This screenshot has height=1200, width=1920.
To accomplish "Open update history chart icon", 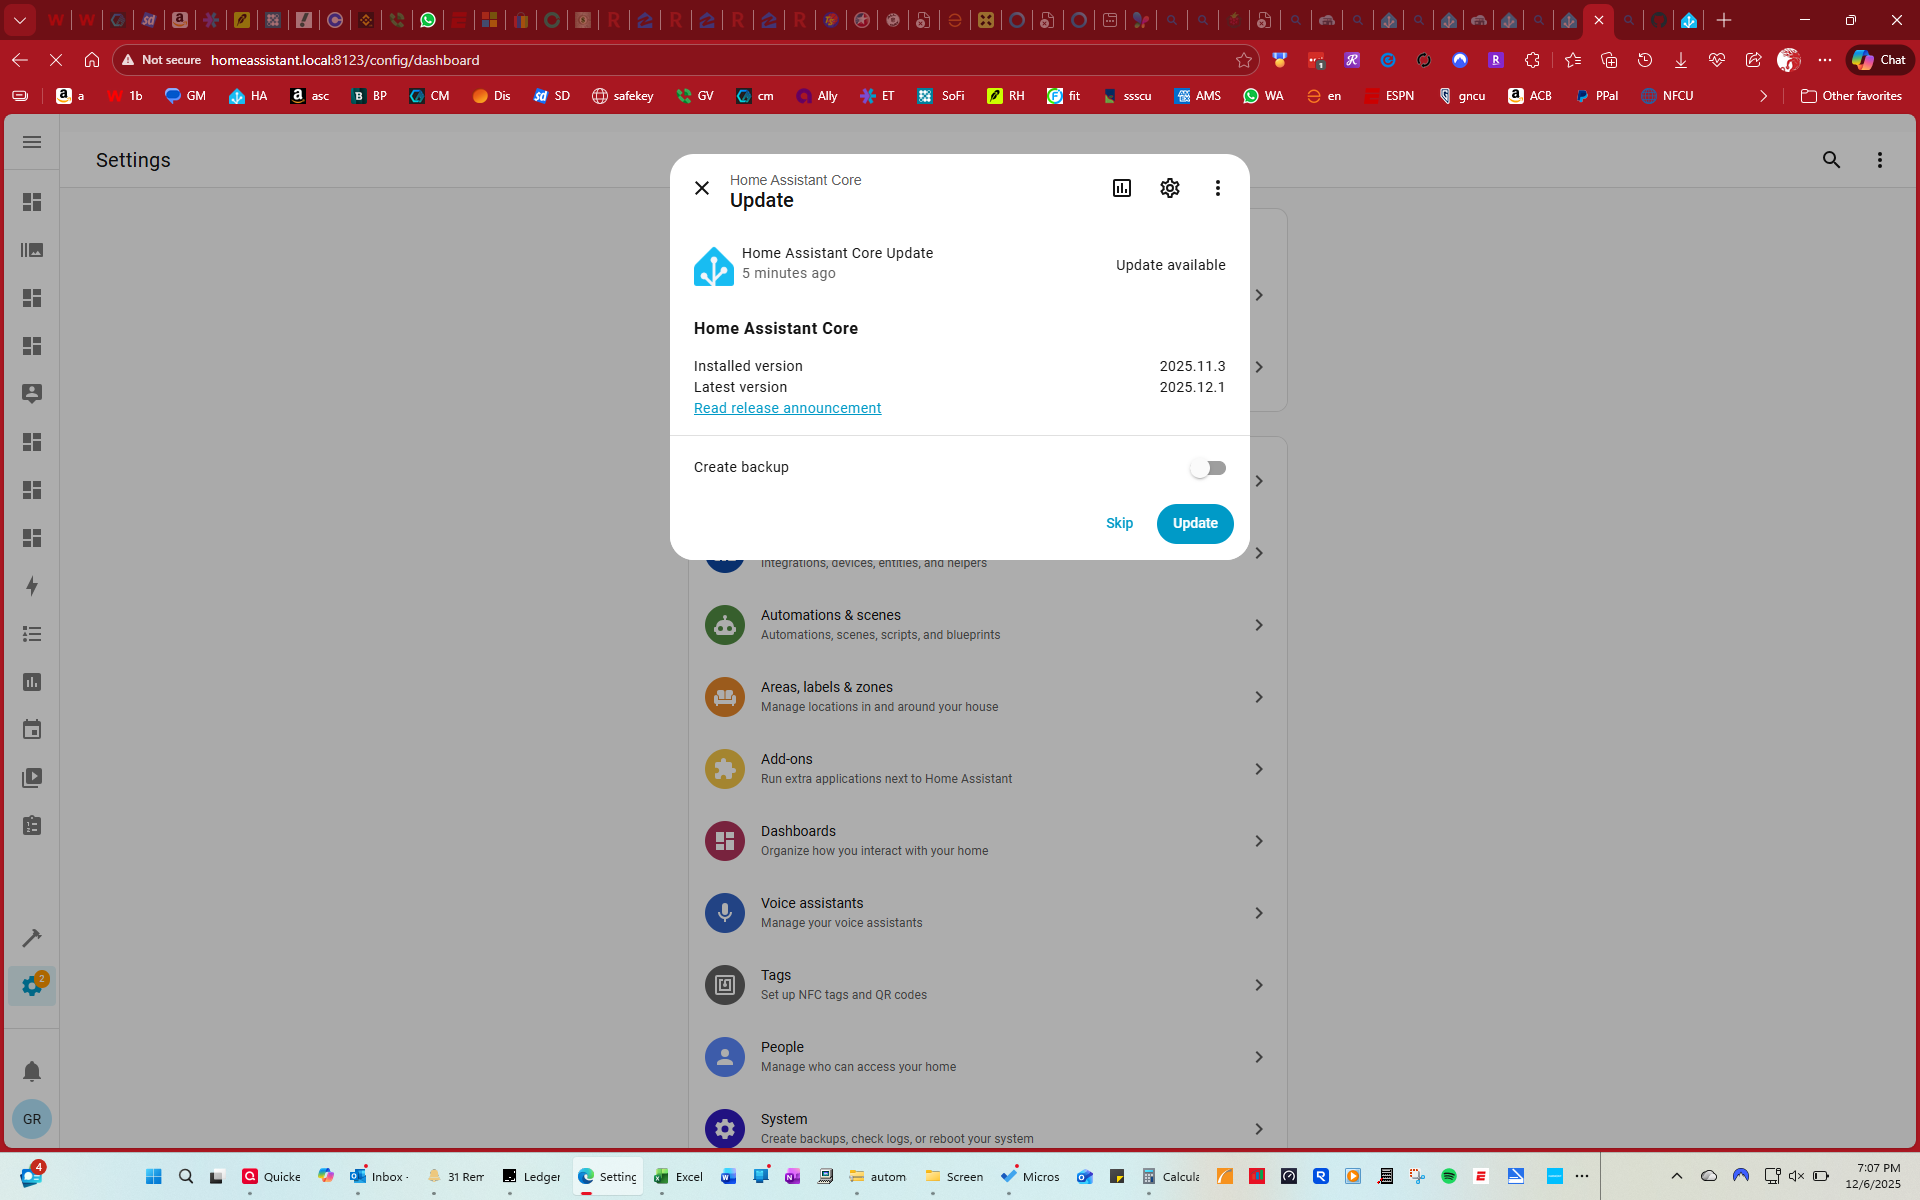I will click(1122, 188).
